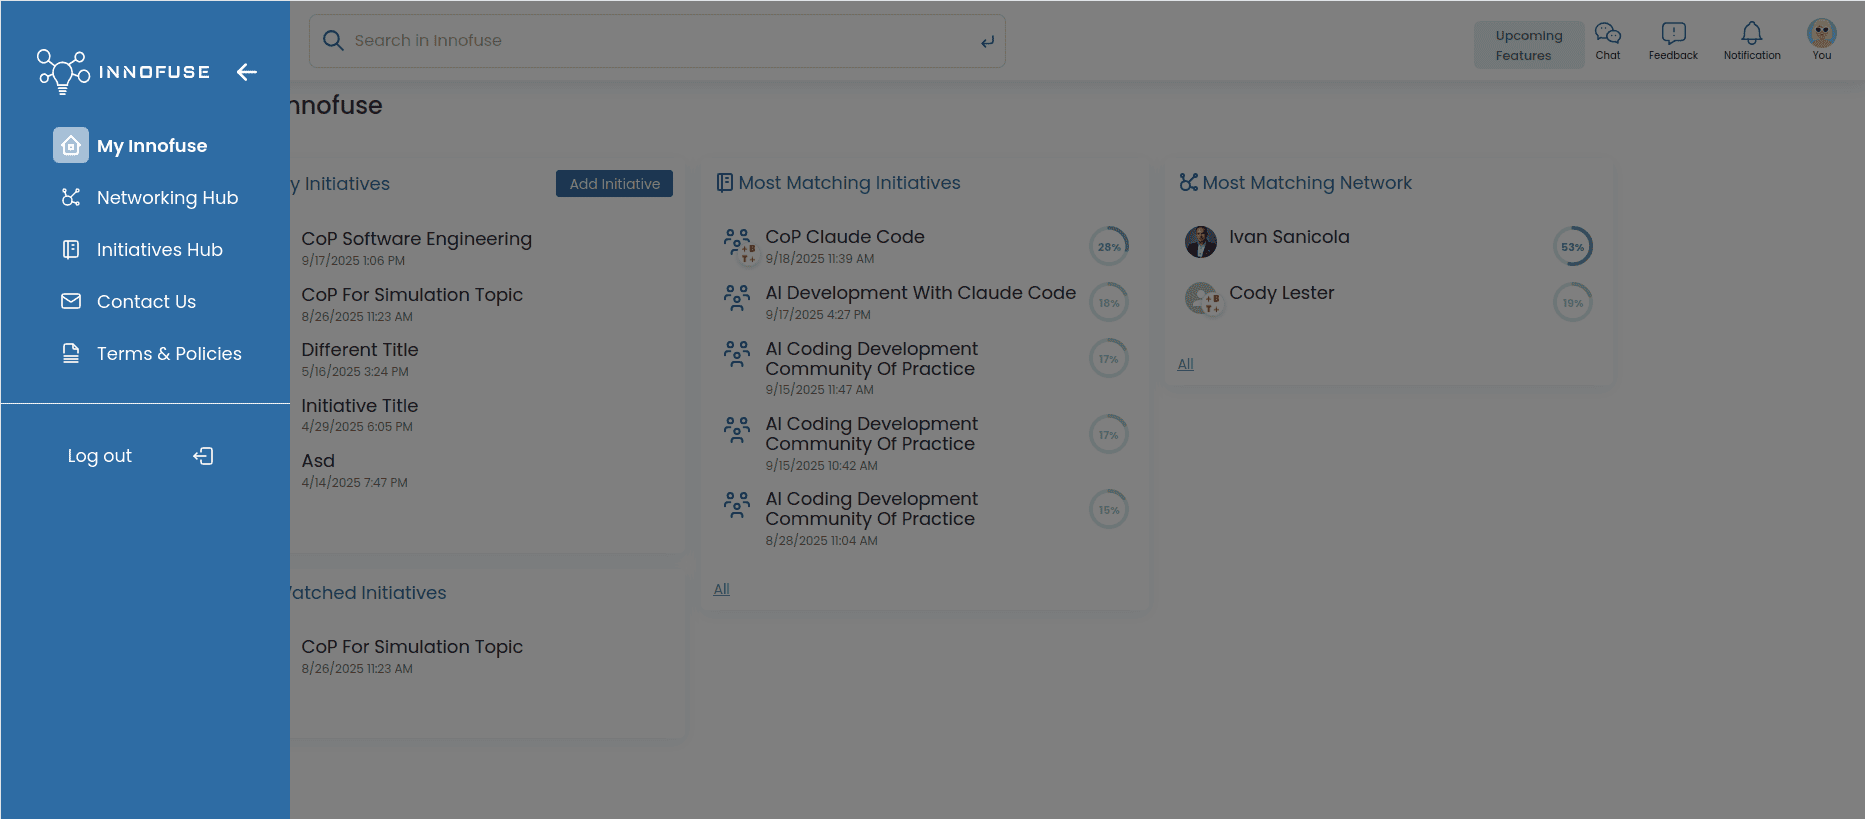This screenshot has width=1865, height=819.
Task: Go to Networking Hub in the sidebar
Action: [167, 198]
